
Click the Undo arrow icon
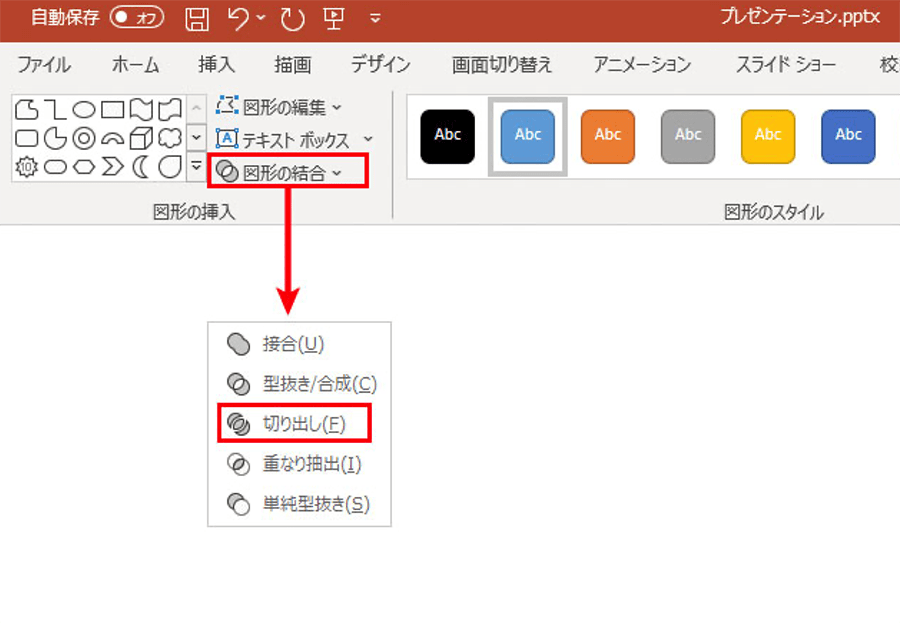click(x=239, y=18)
